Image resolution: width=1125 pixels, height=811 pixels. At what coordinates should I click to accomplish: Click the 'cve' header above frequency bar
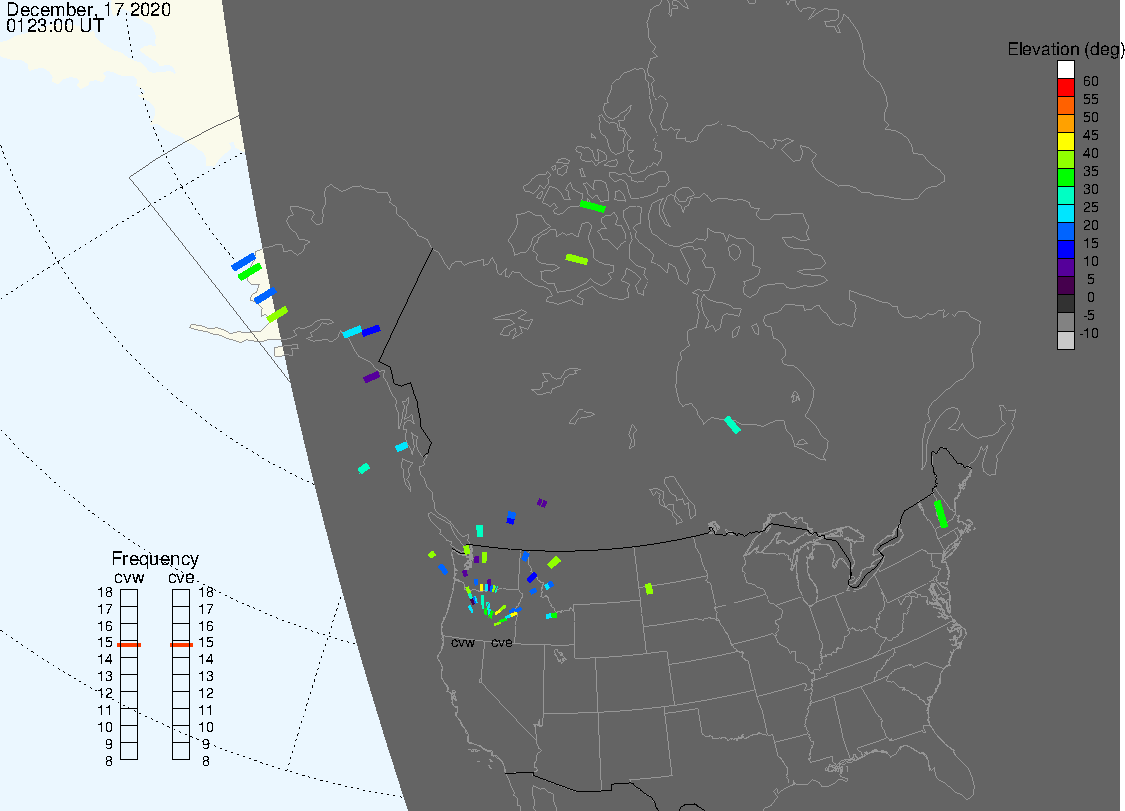tap(182, 578)
